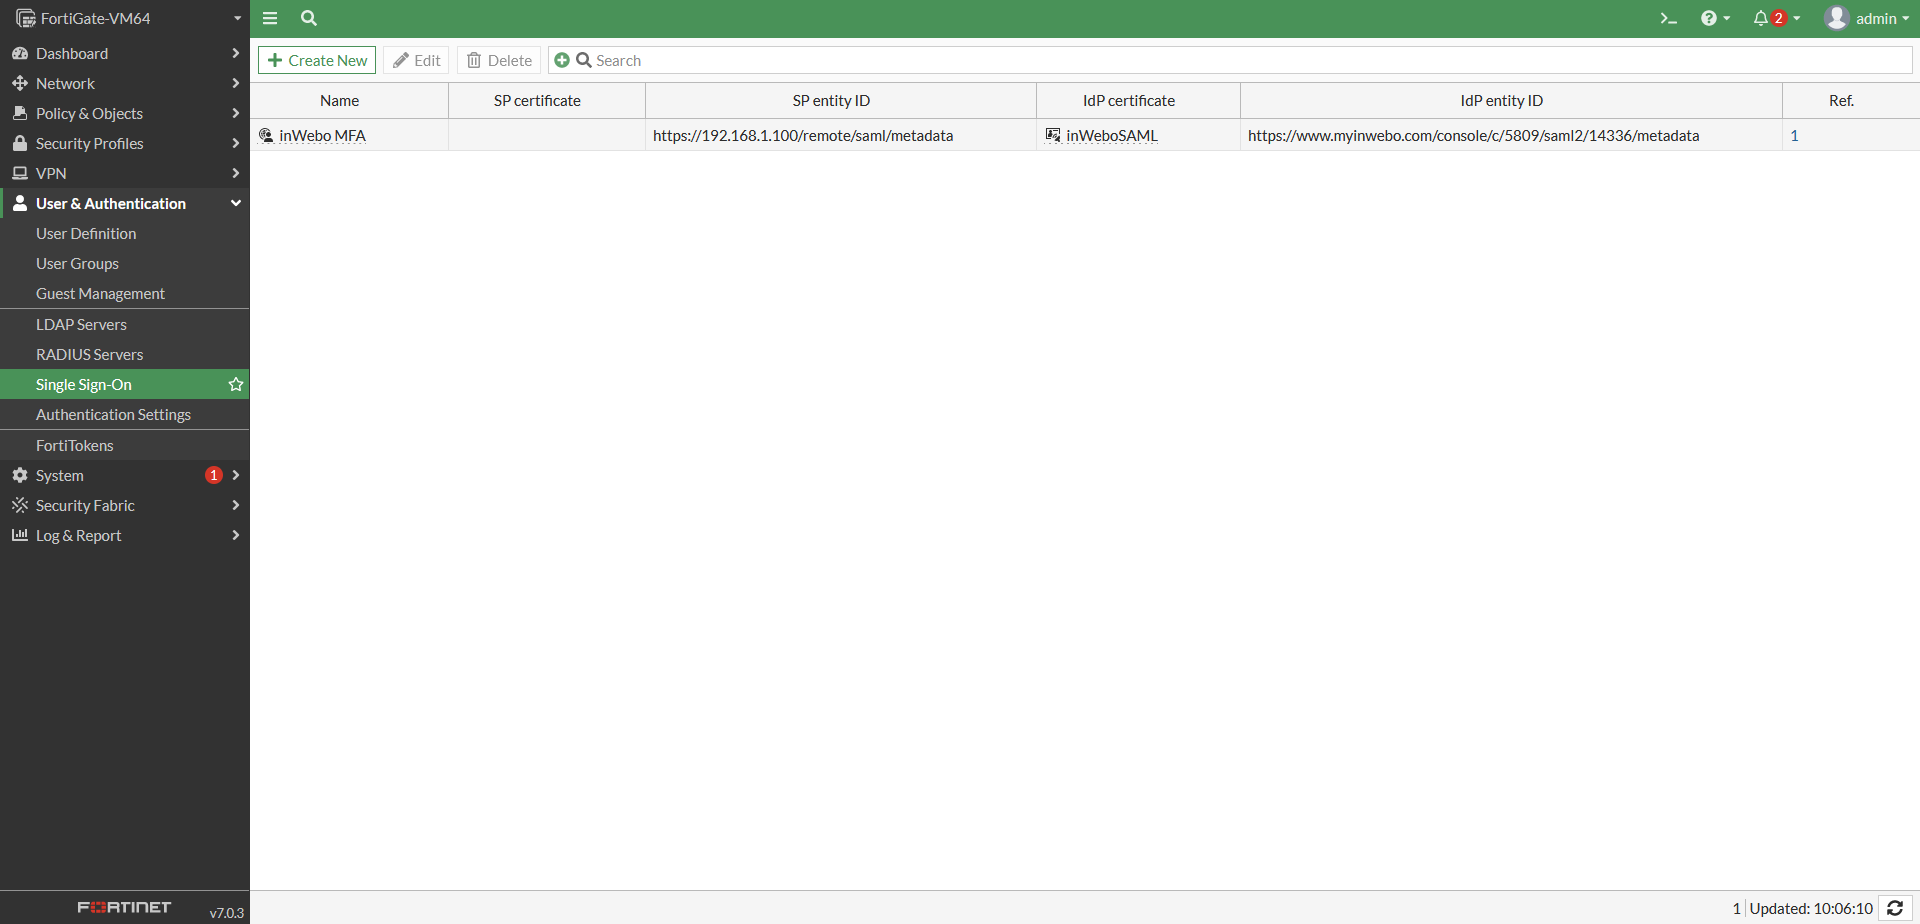This screenshot has height=924, width=1920.
Task: Open the LDAP Servers page
Action: 82,324
